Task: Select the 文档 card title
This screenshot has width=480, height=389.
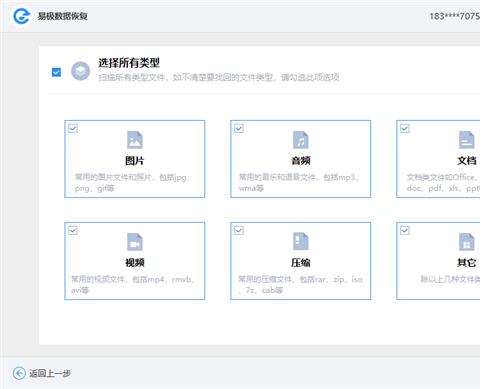Action: point(467,161)
